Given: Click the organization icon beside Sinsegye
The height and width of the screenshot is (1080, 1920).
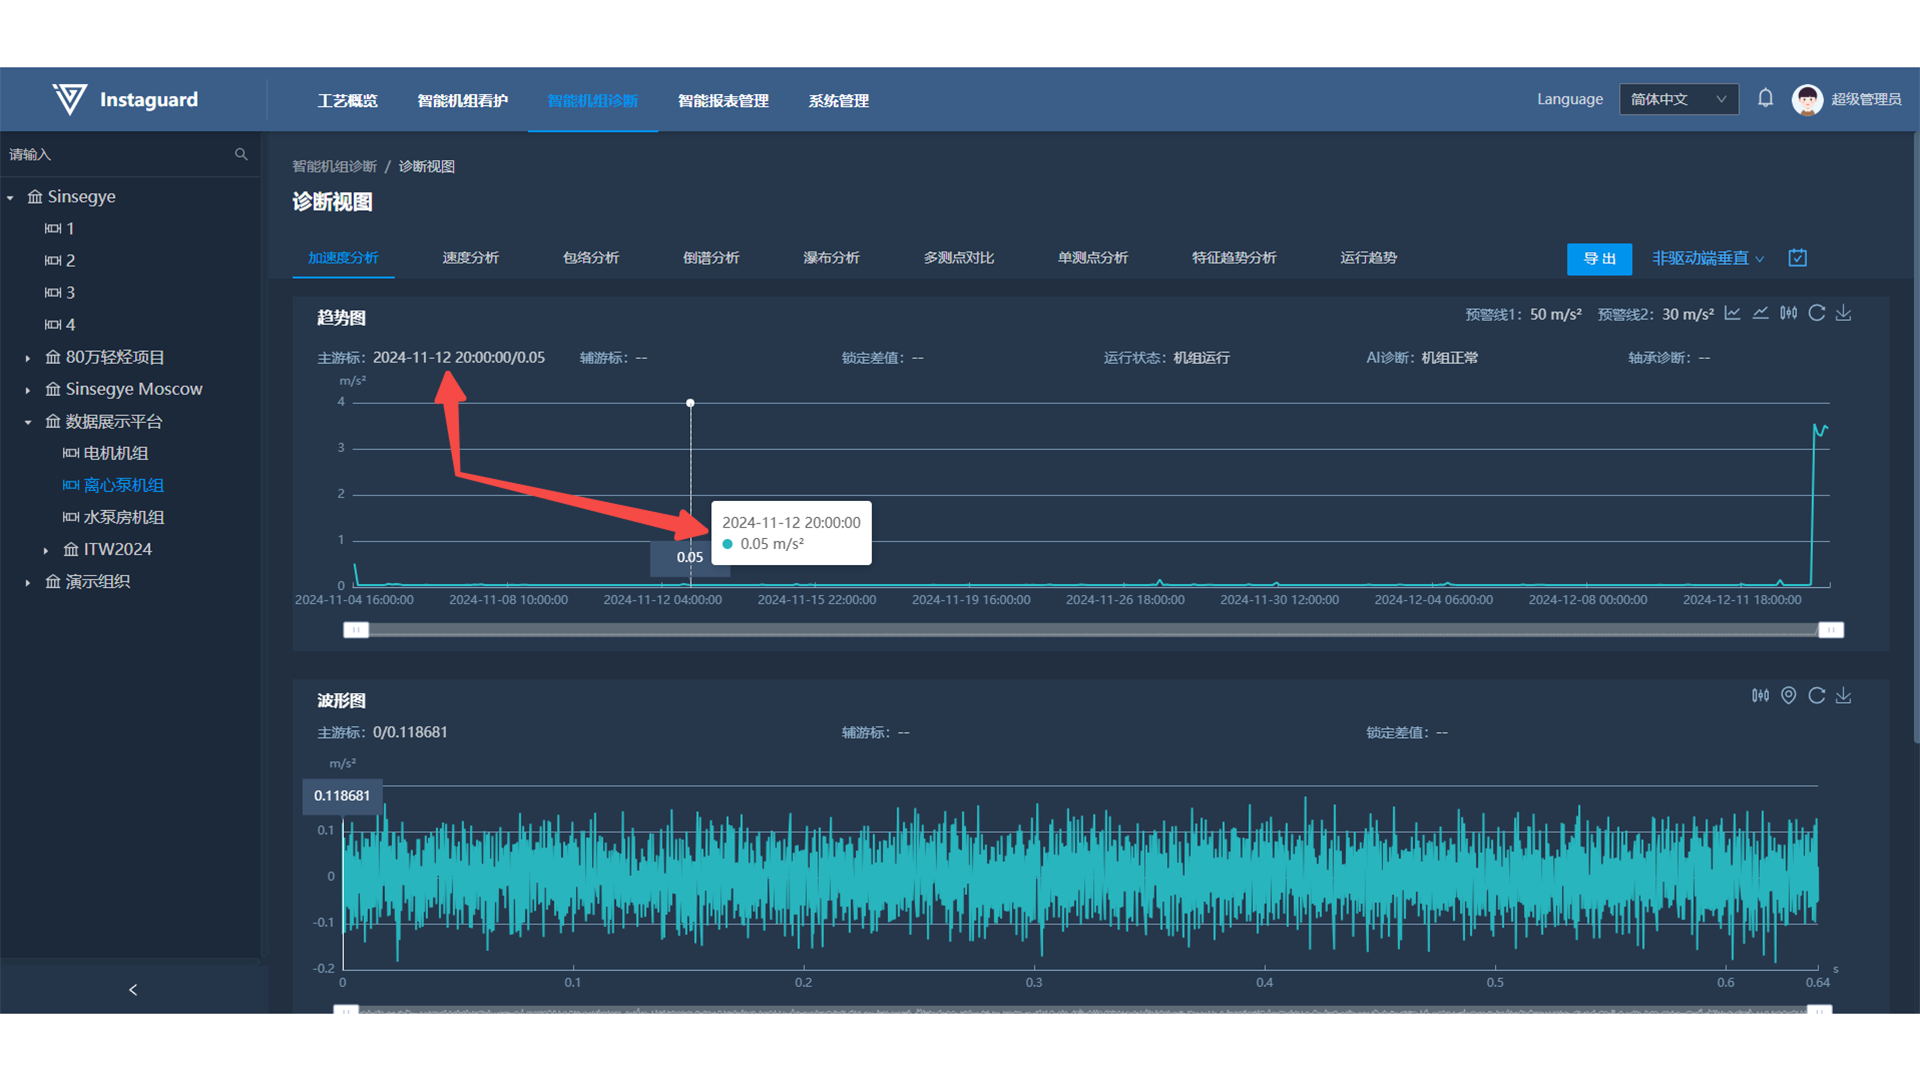Looking at the screenshot, I should click(x=35, y=197).
